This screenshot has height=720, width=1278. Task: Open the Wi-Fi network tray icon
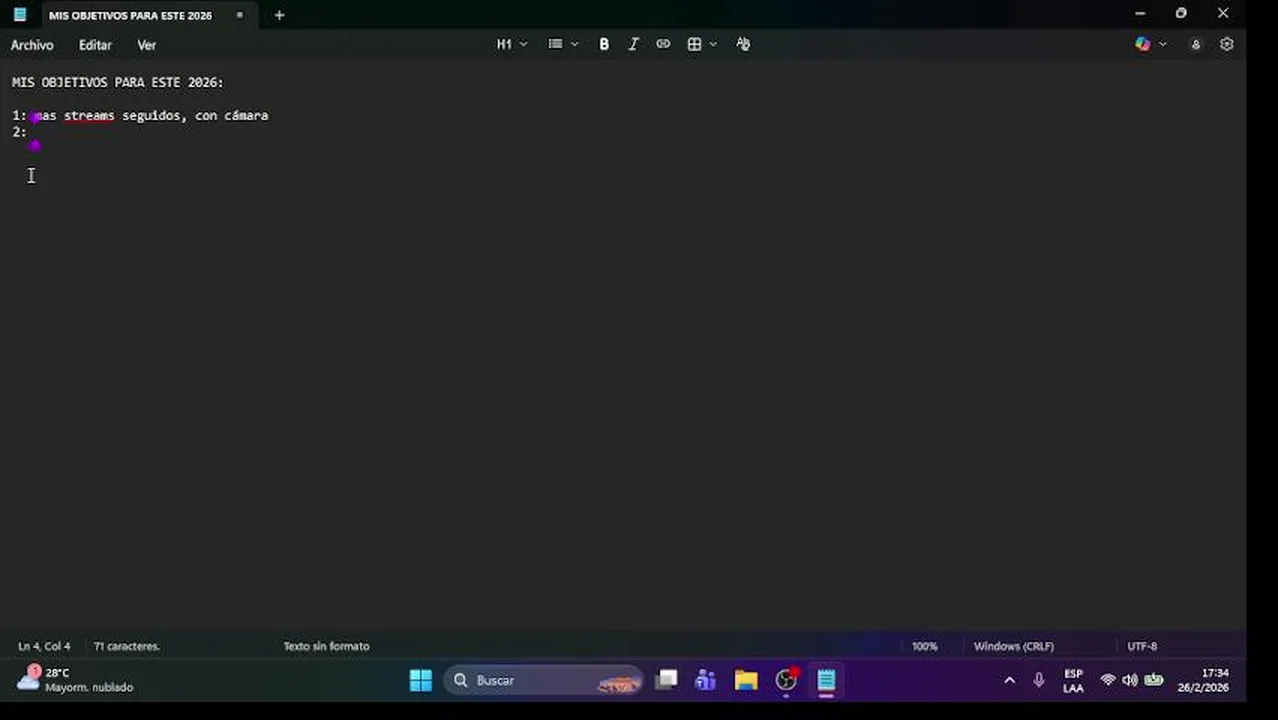click(x=1108, y=681)
